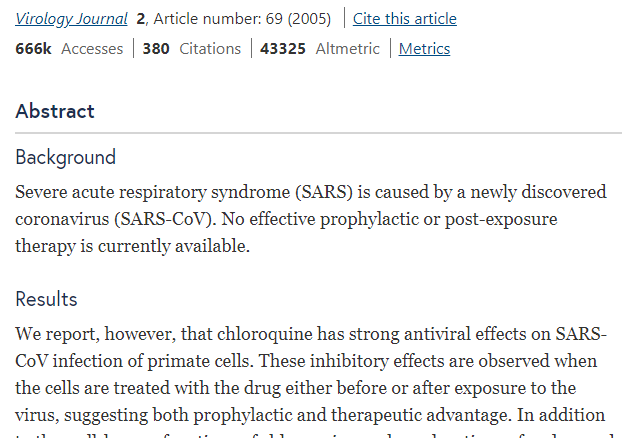Click the Cite this article link
Image resolution: width=637 pixels, height=438 pixels.
[405, 19]
